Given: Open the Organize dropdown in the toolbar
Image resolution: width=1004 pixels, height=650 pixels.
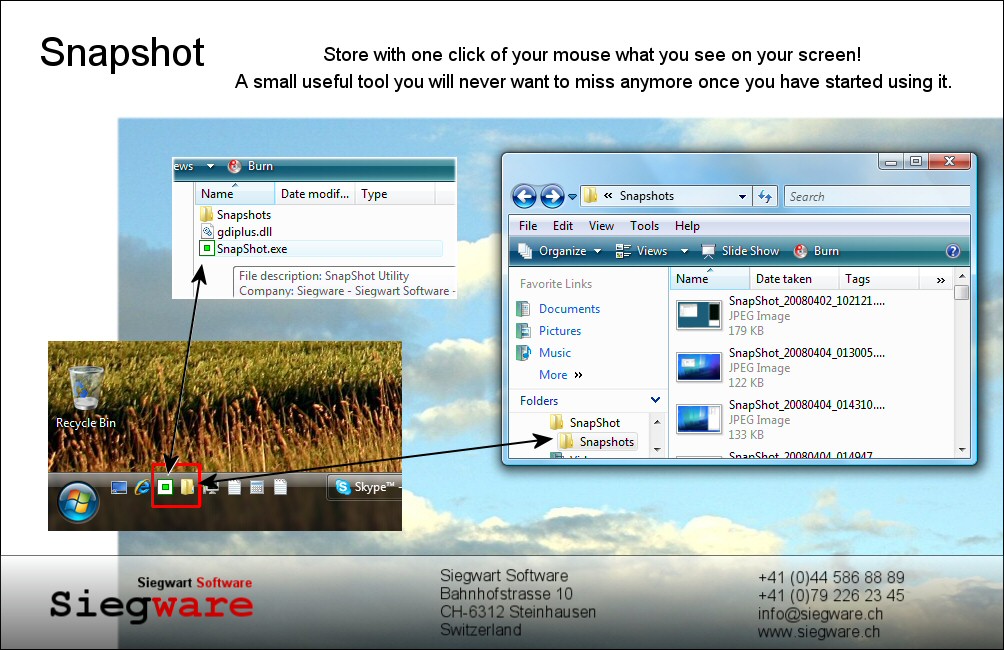Looking at the screenshot, I should [x=560, y=251].
